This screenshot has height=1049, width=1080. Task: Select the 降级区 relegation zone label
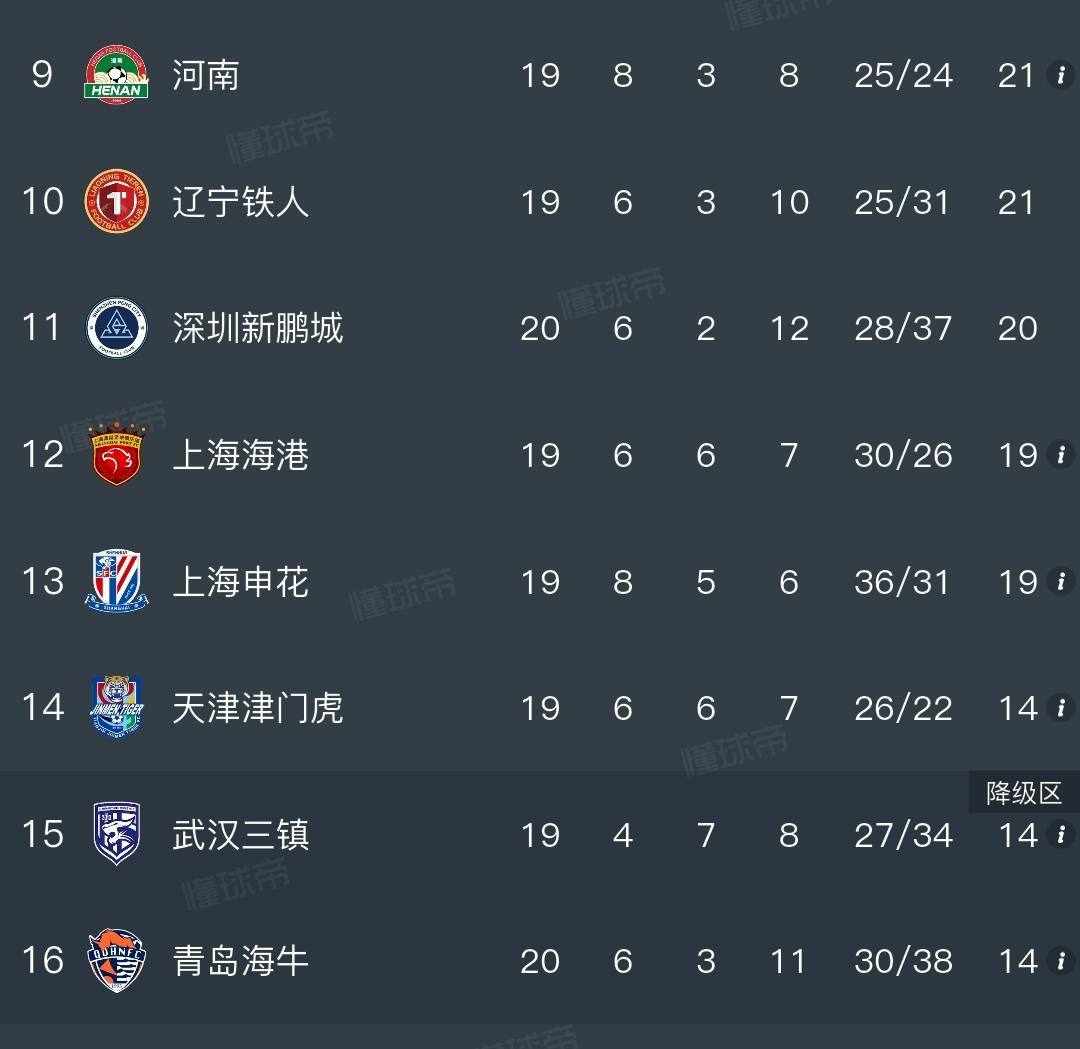click(x=1024, y=793)
